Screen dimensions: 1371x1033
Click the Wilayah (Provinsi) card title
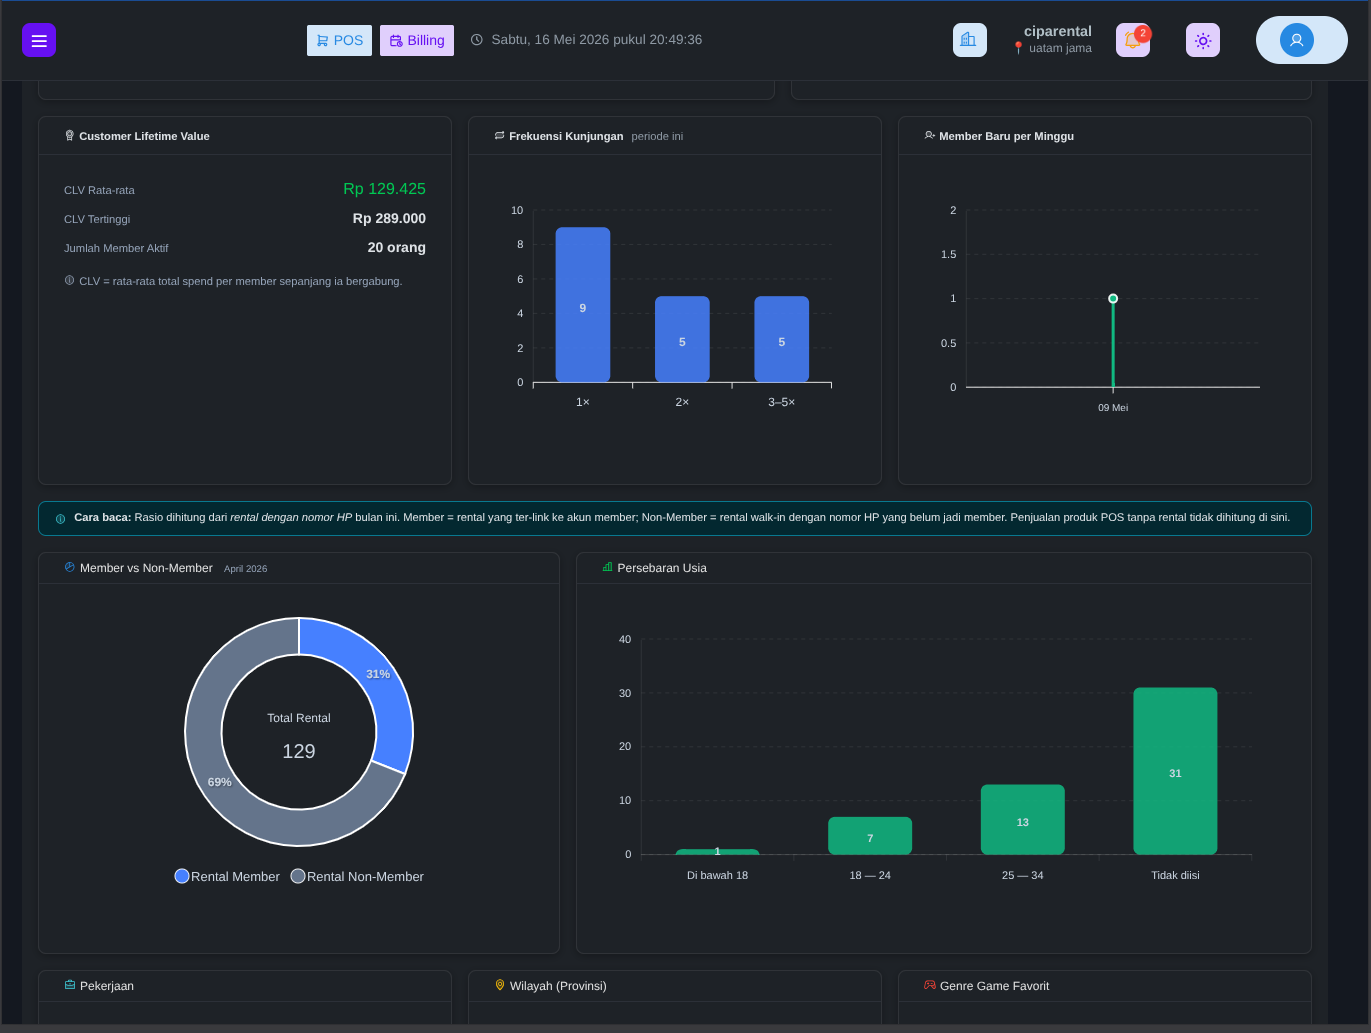point(558,986)
